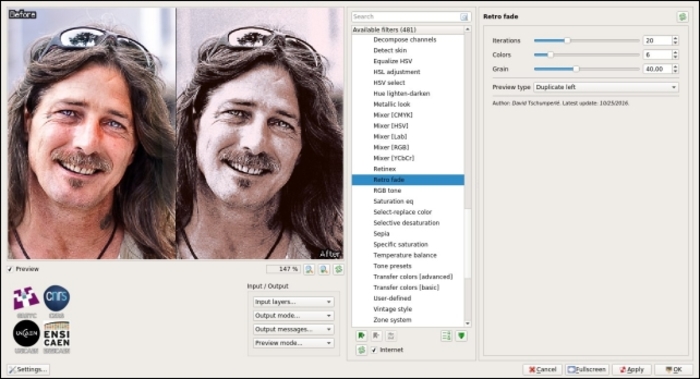700x379 pixels.
Task: Choose the Vintage style filter
Action: pyautogui.click(x=392, y=309)
